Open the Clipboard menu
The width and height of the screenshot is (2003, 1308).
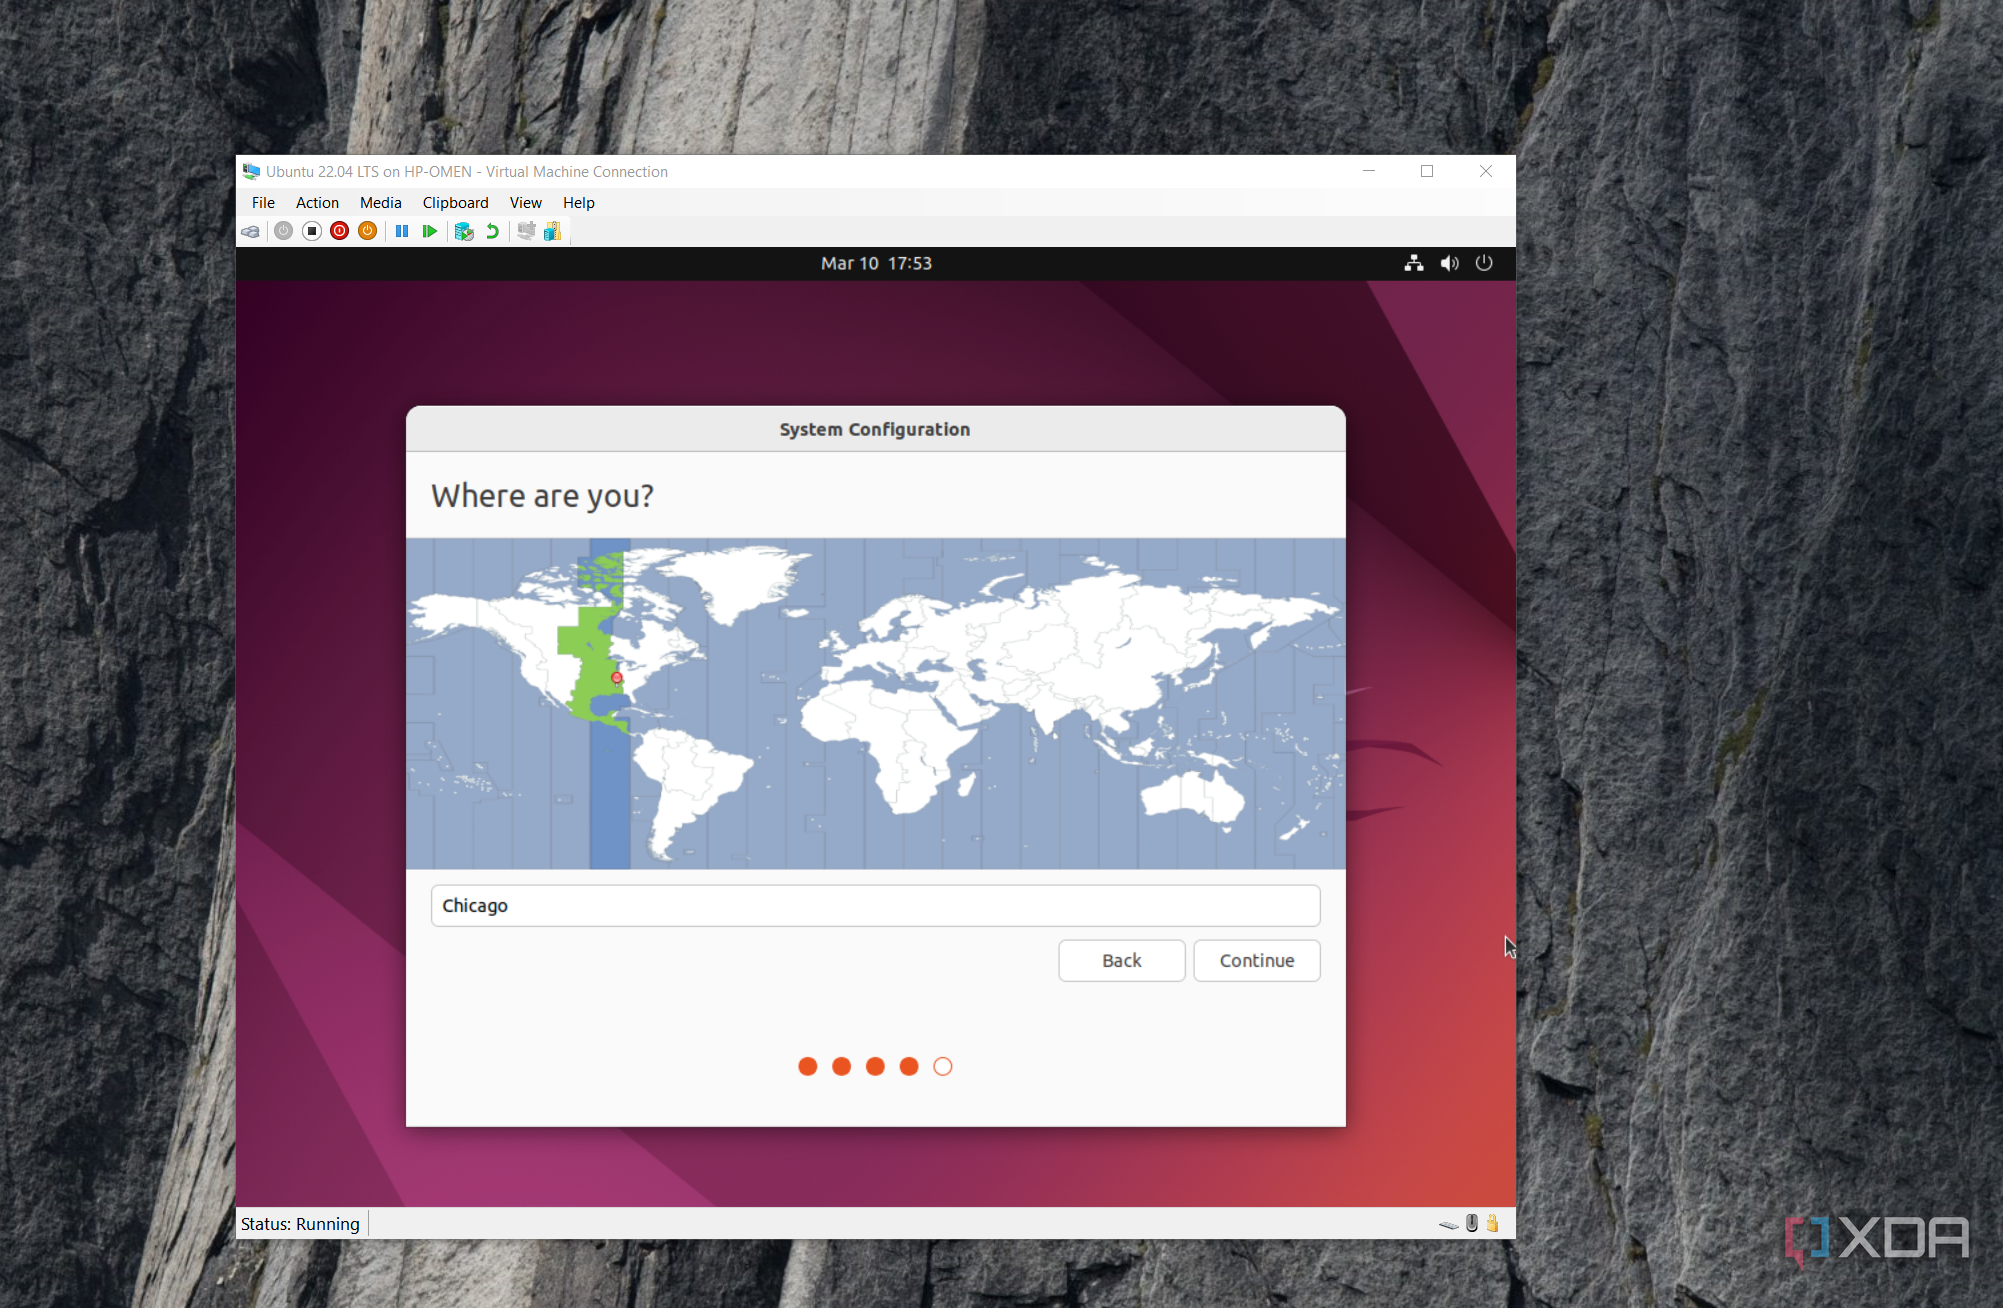point(455,203)
